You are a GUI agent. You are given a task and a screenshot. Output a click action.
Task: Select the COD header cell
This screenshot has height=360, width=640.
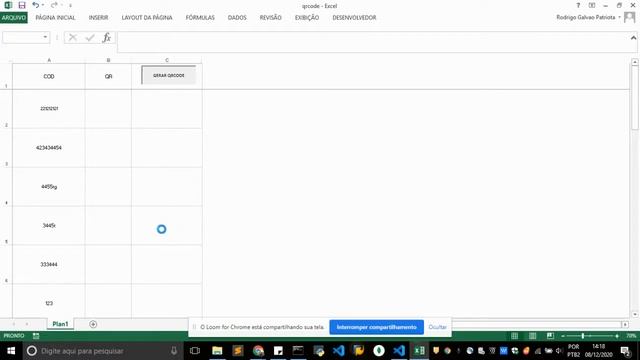click(49, 76)
